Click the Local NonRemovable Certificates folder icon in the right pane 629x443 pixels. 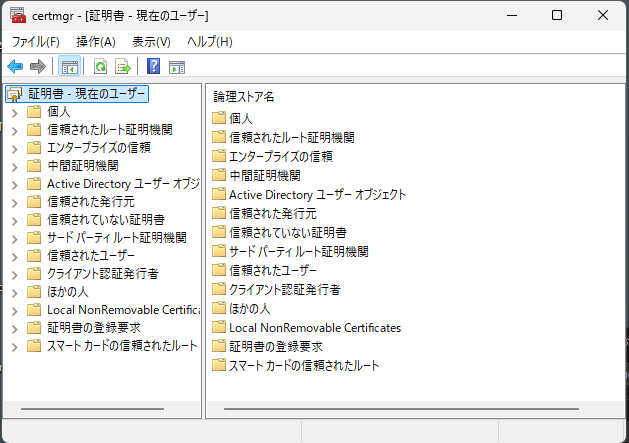tap(219, 327)
